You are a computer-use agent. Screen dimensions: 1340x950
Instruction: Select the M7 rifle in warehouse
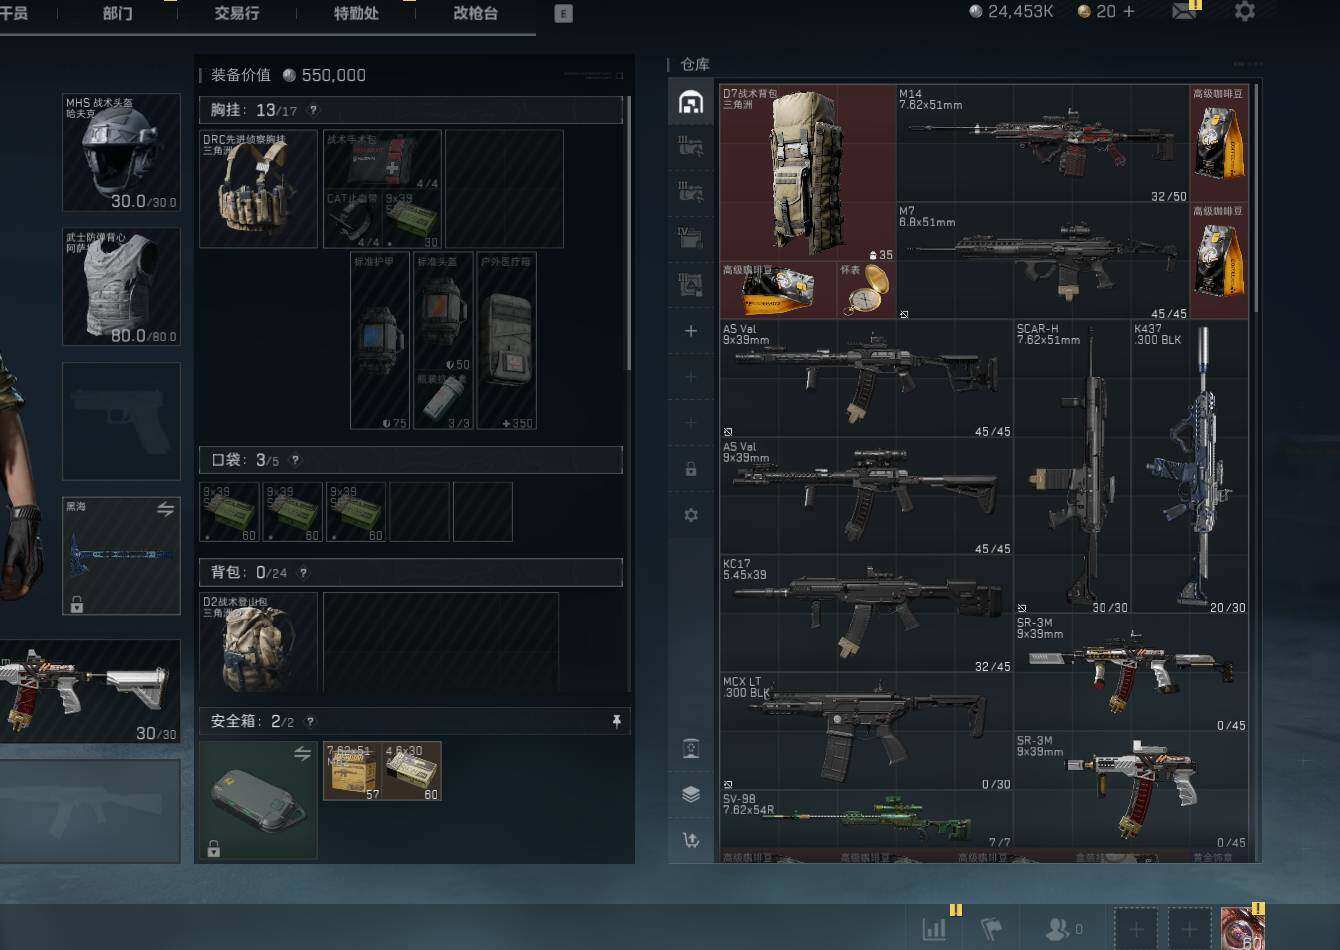[1043, 261]
